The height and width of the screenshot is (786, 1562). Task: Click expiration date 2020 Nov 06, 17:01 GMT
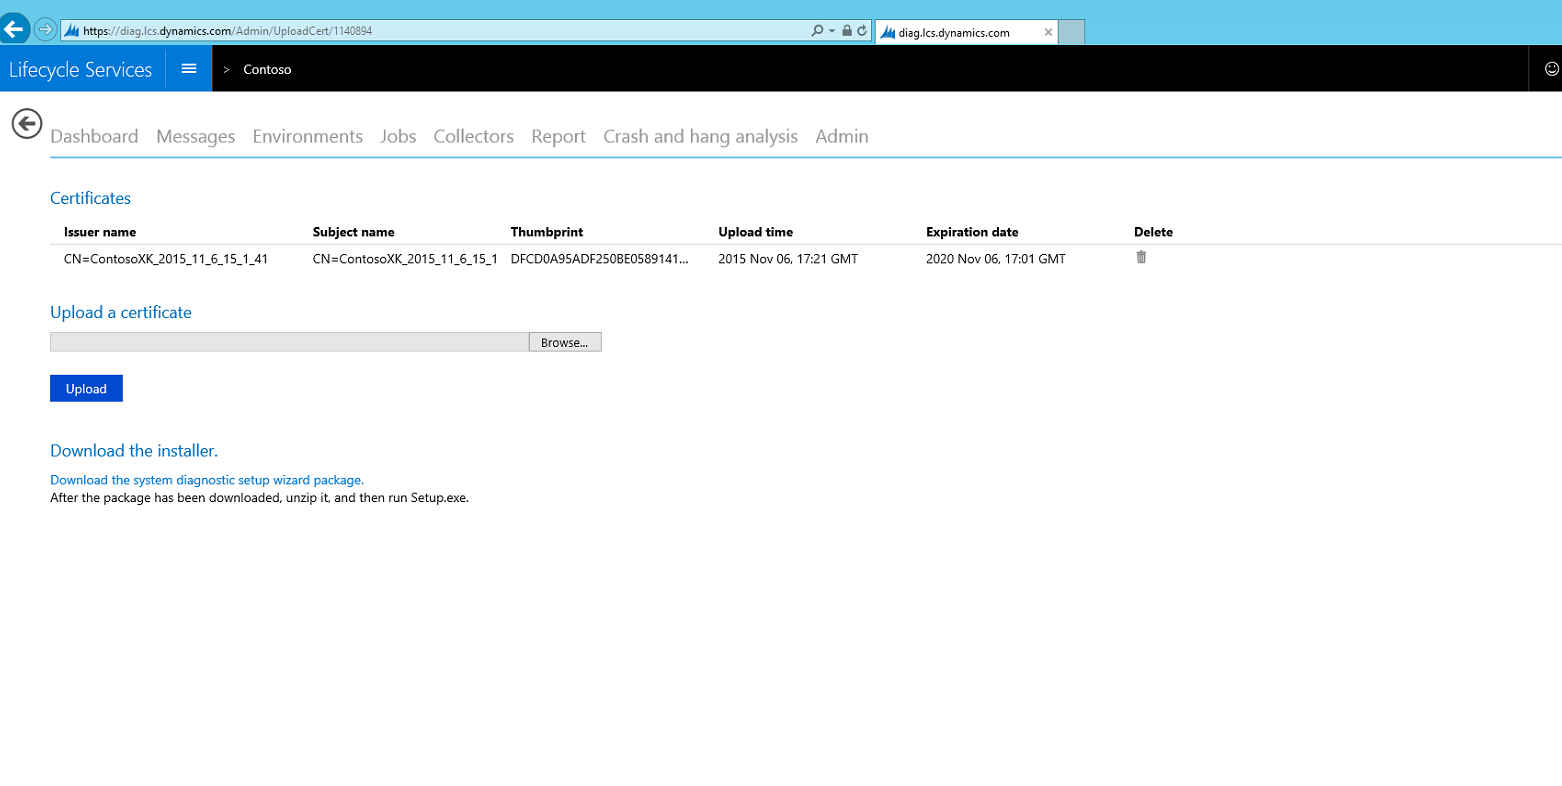pyautogui.click(x=996, y=259)
